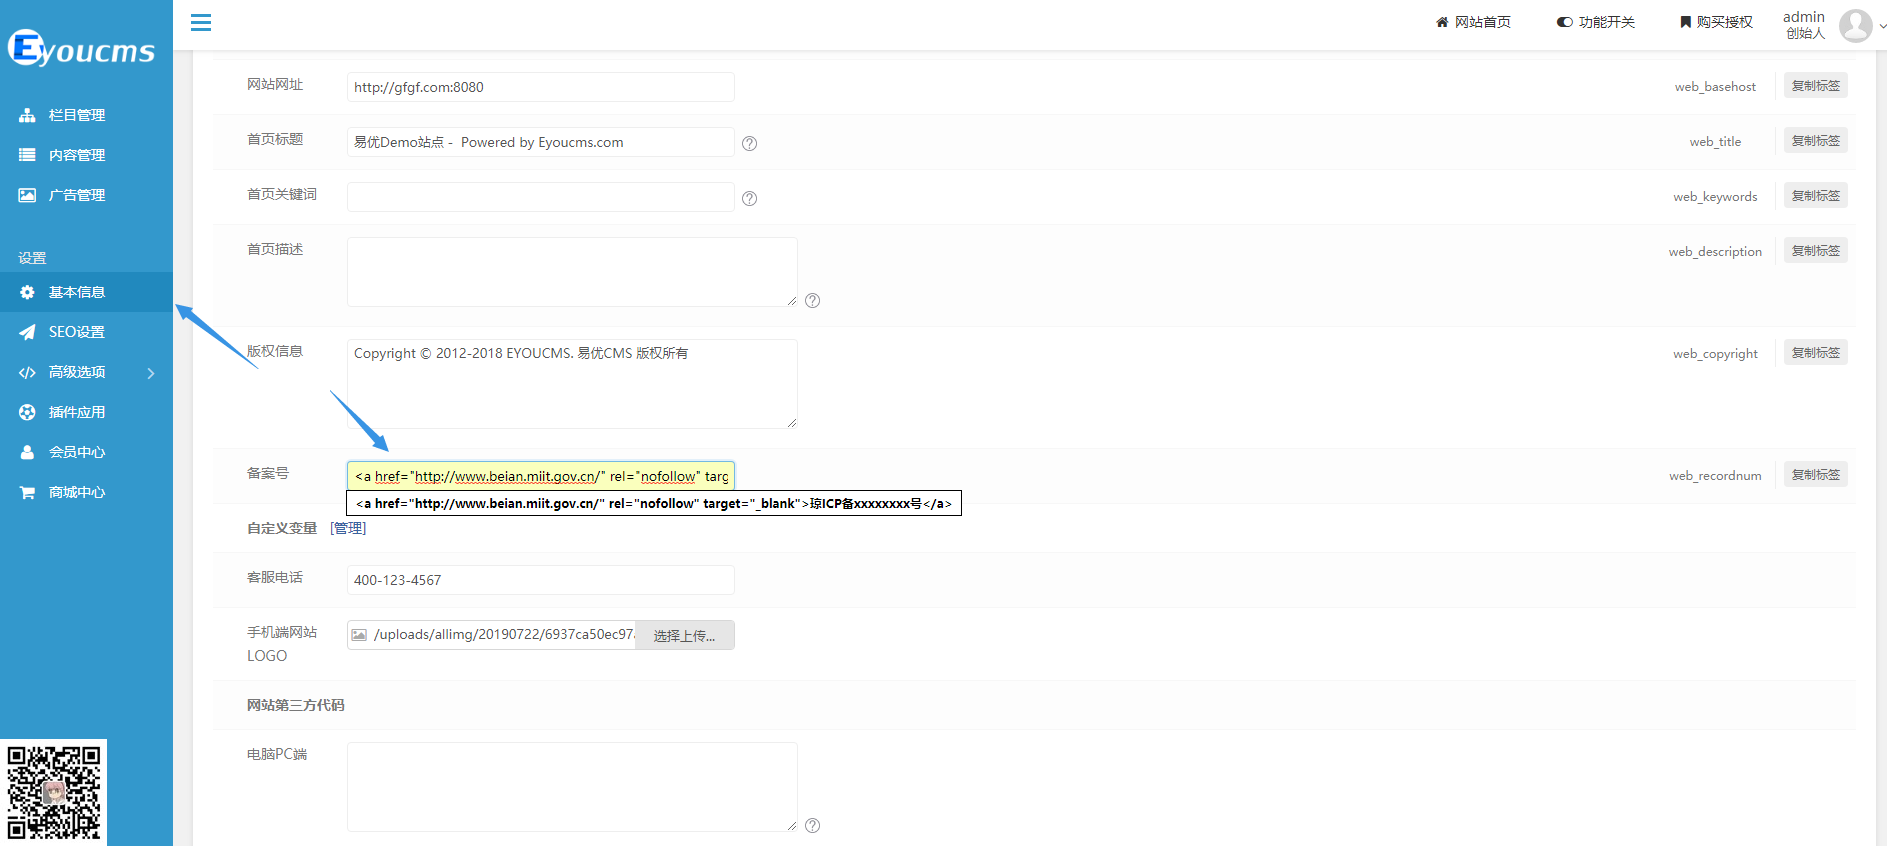Open SEO设置 in the sidebar

pyautogui.click(x=76, y=332)
